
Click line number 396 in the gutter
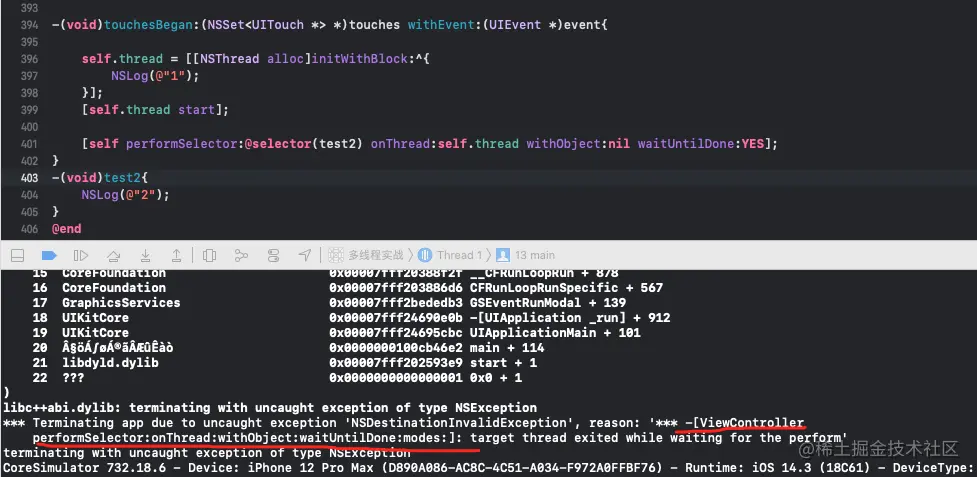pyautogui.click(x=29, y=59)
